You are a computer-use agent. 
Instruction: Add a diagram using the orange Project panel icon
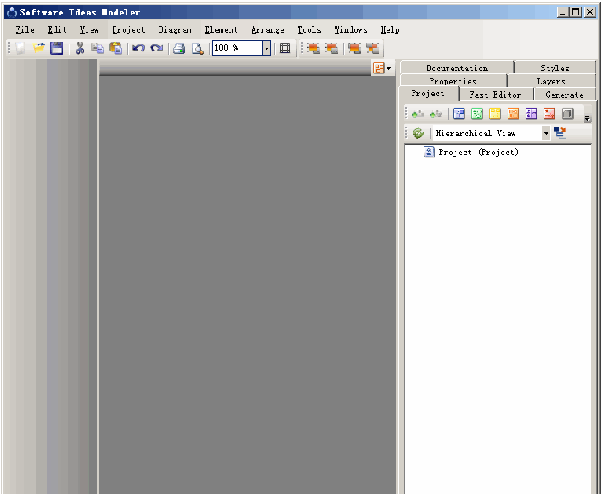[x=513, y=114]
